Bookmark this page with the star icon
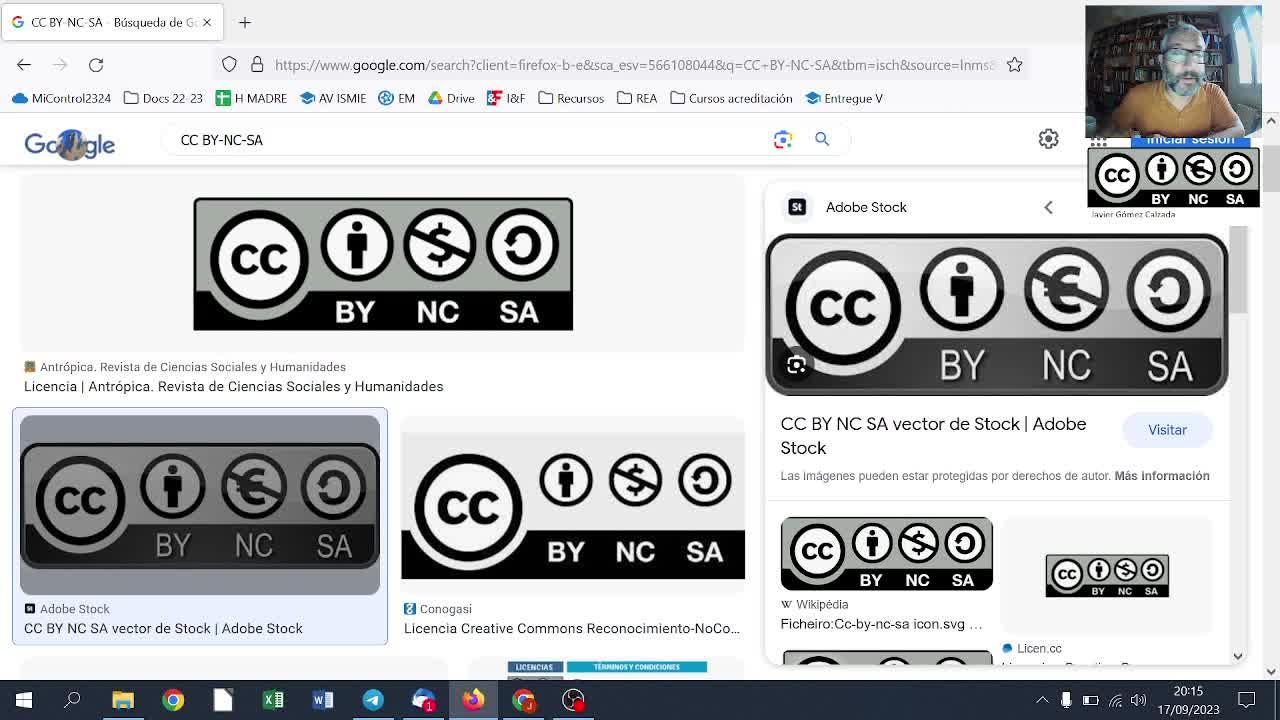 (1015, 65)
